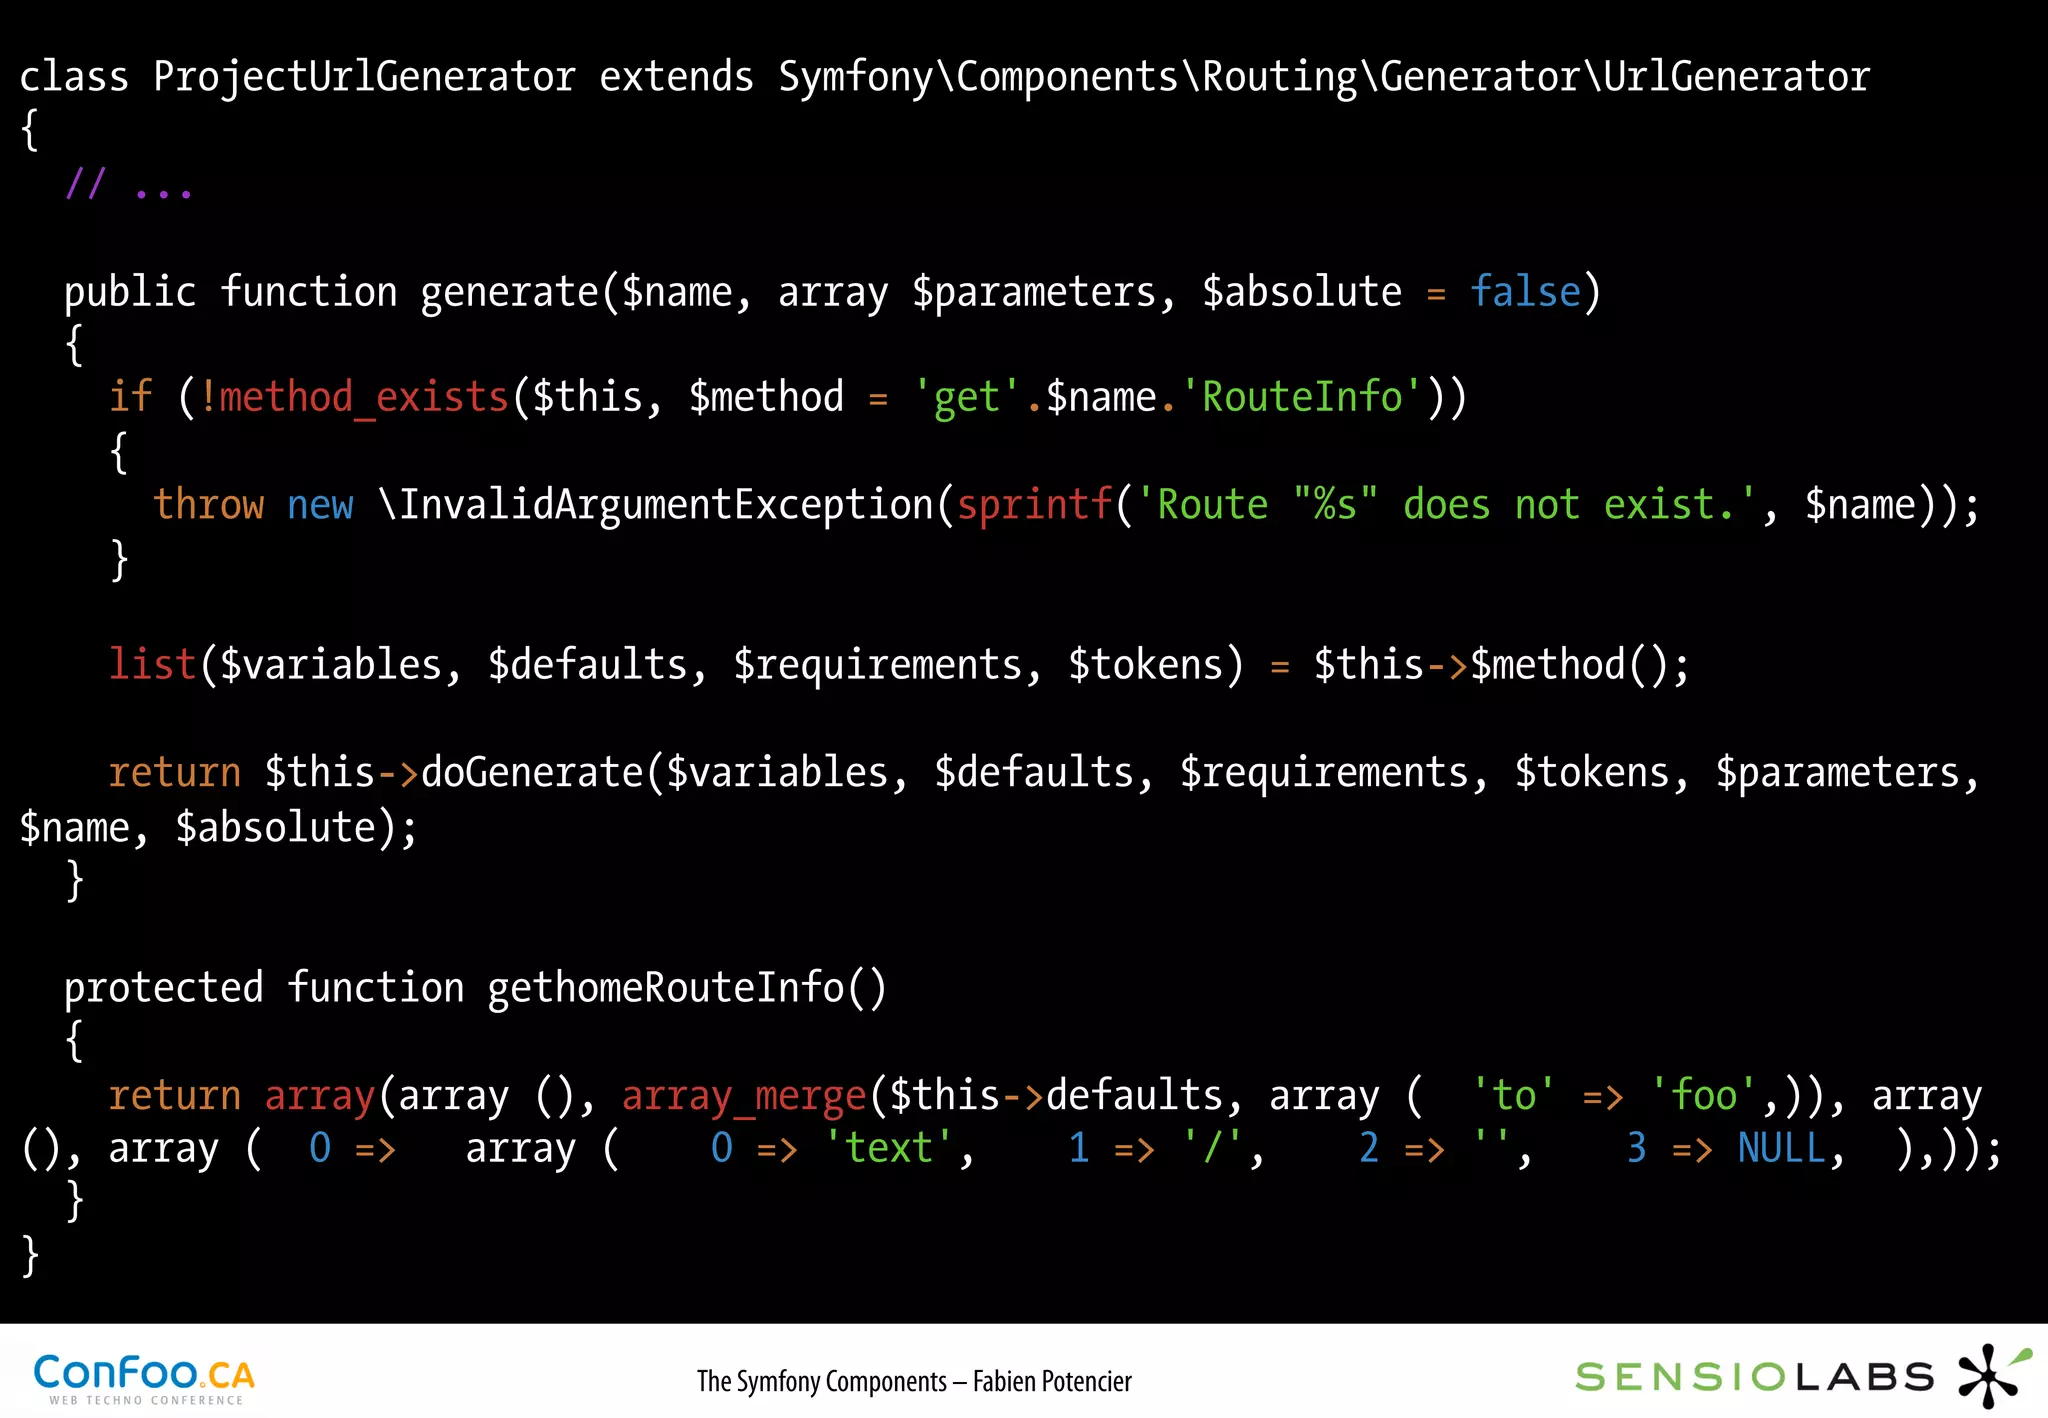Click the blue 'new' keyword

(320, 505)
